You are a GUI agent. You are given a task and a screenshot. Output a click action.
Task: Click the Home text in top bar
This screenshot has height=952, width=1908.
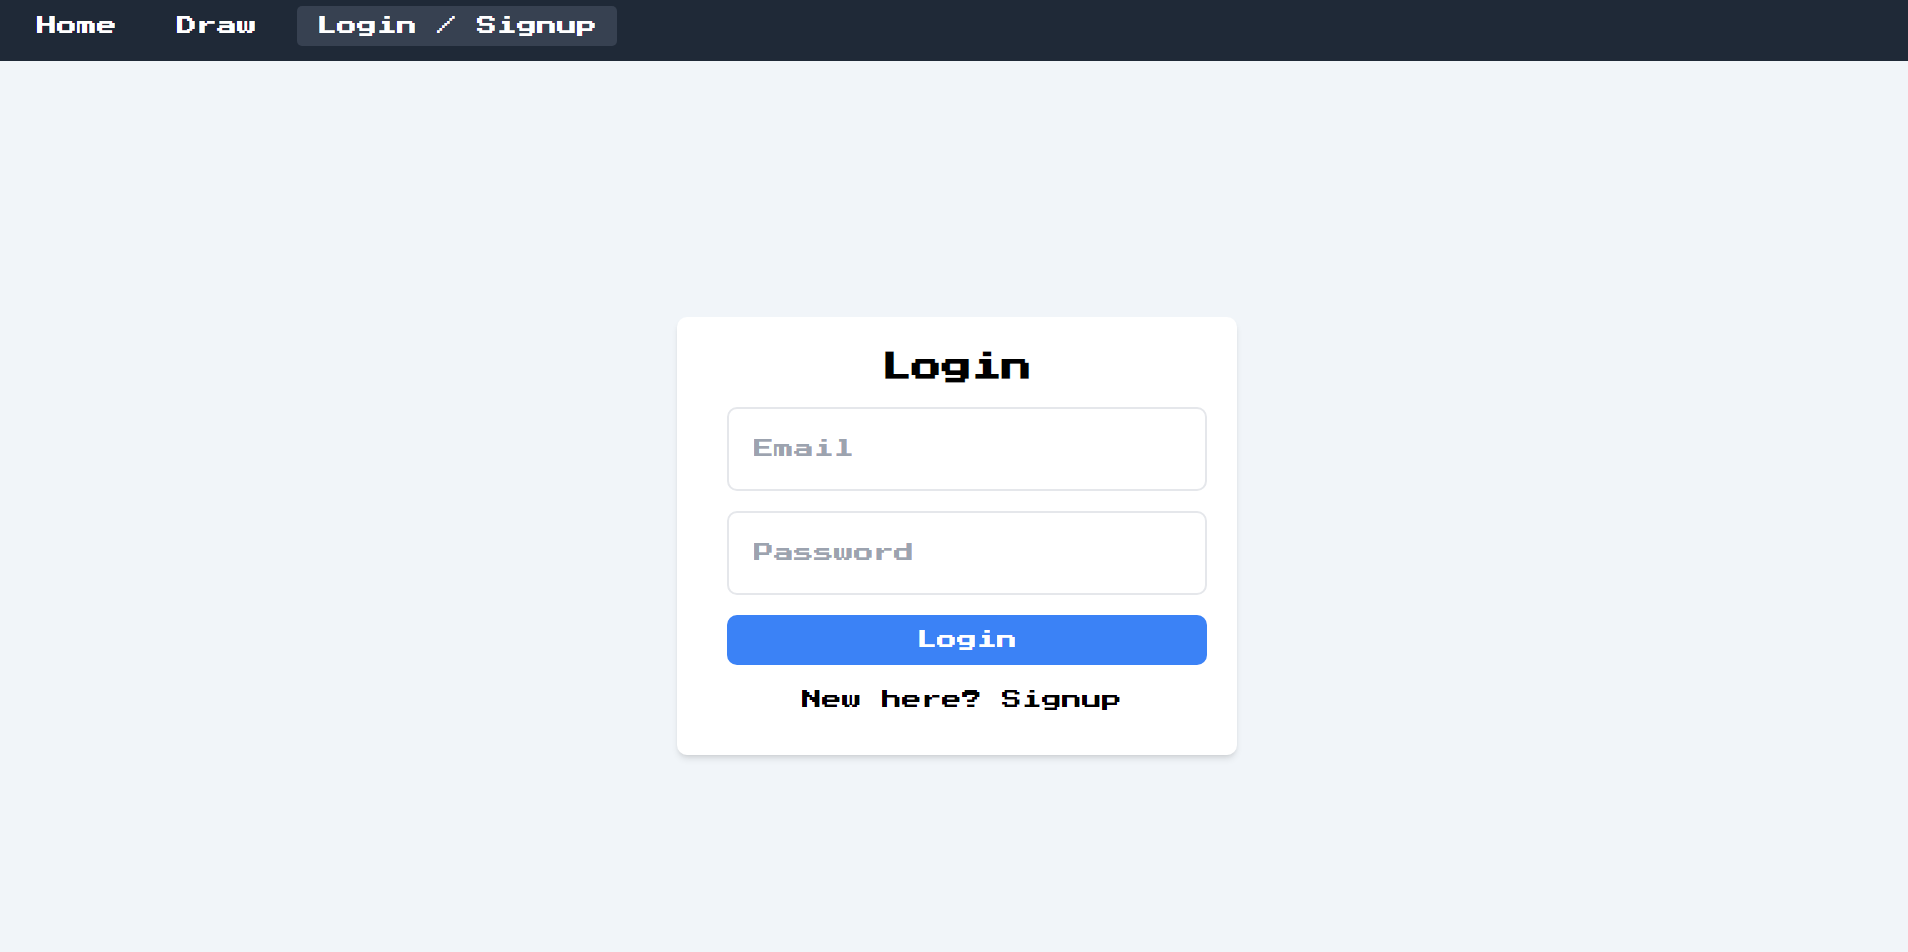point(76,25)
